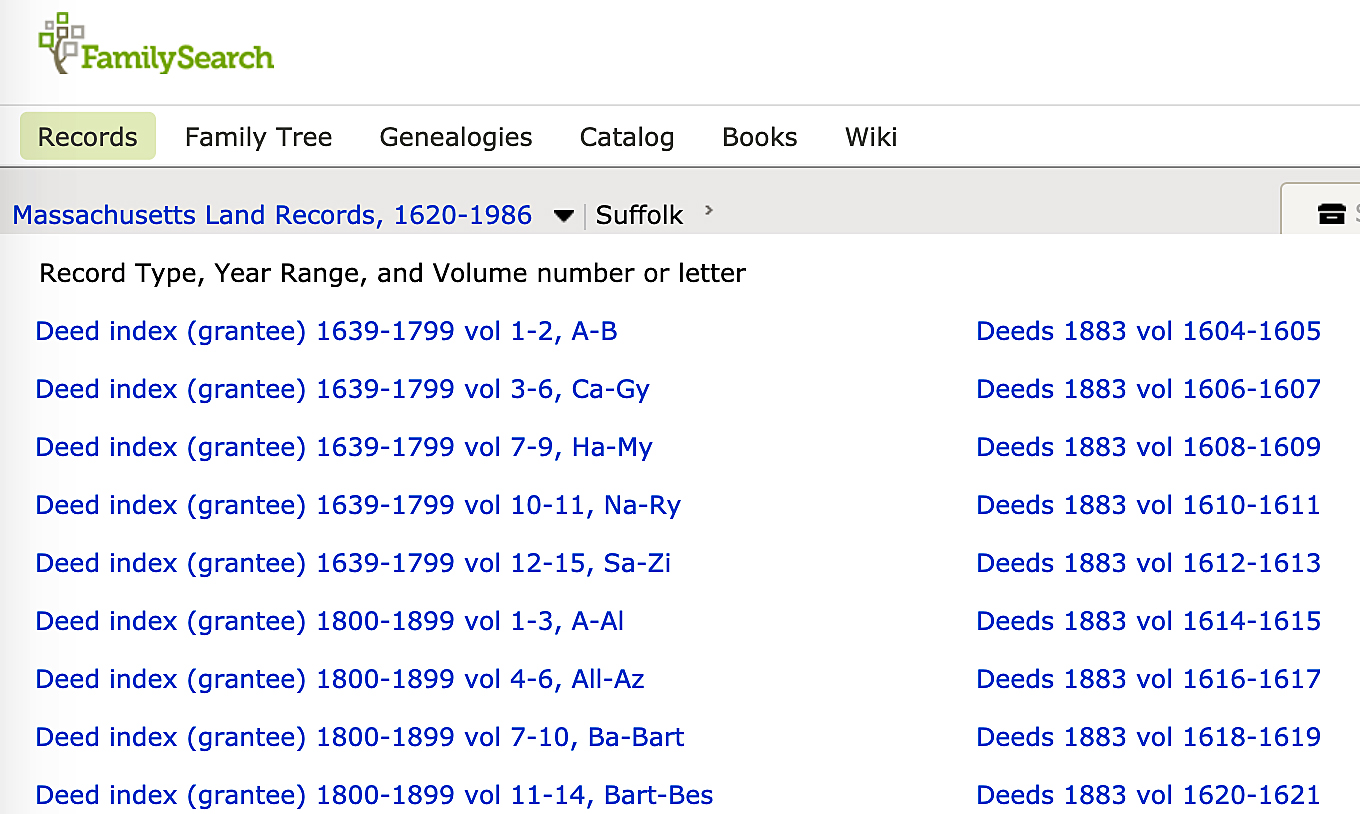Open the Genealogies section
This screenshot has height=814, width=1360.
coord(455,137)
